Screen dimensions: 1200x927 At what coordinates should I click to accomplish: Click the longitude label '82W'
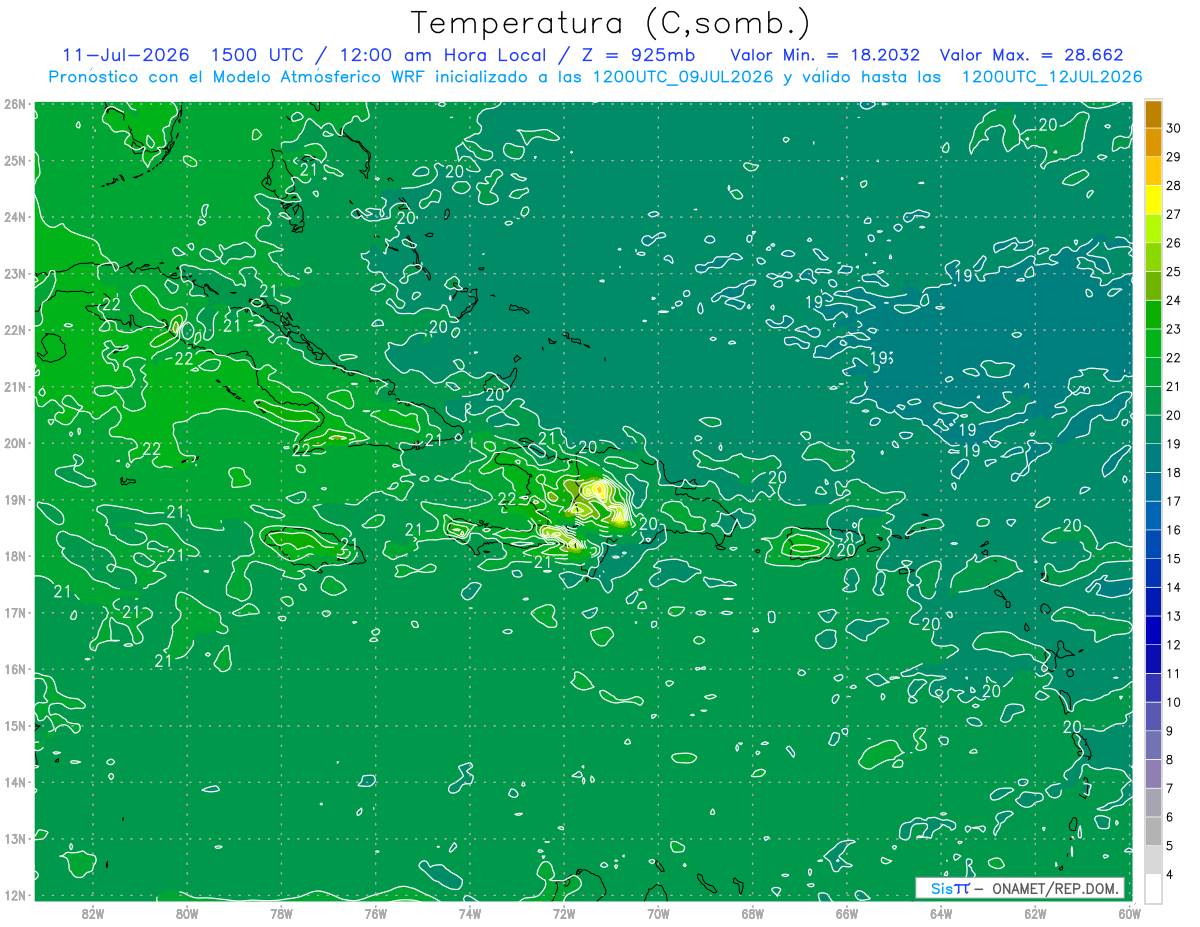[93, 913]
